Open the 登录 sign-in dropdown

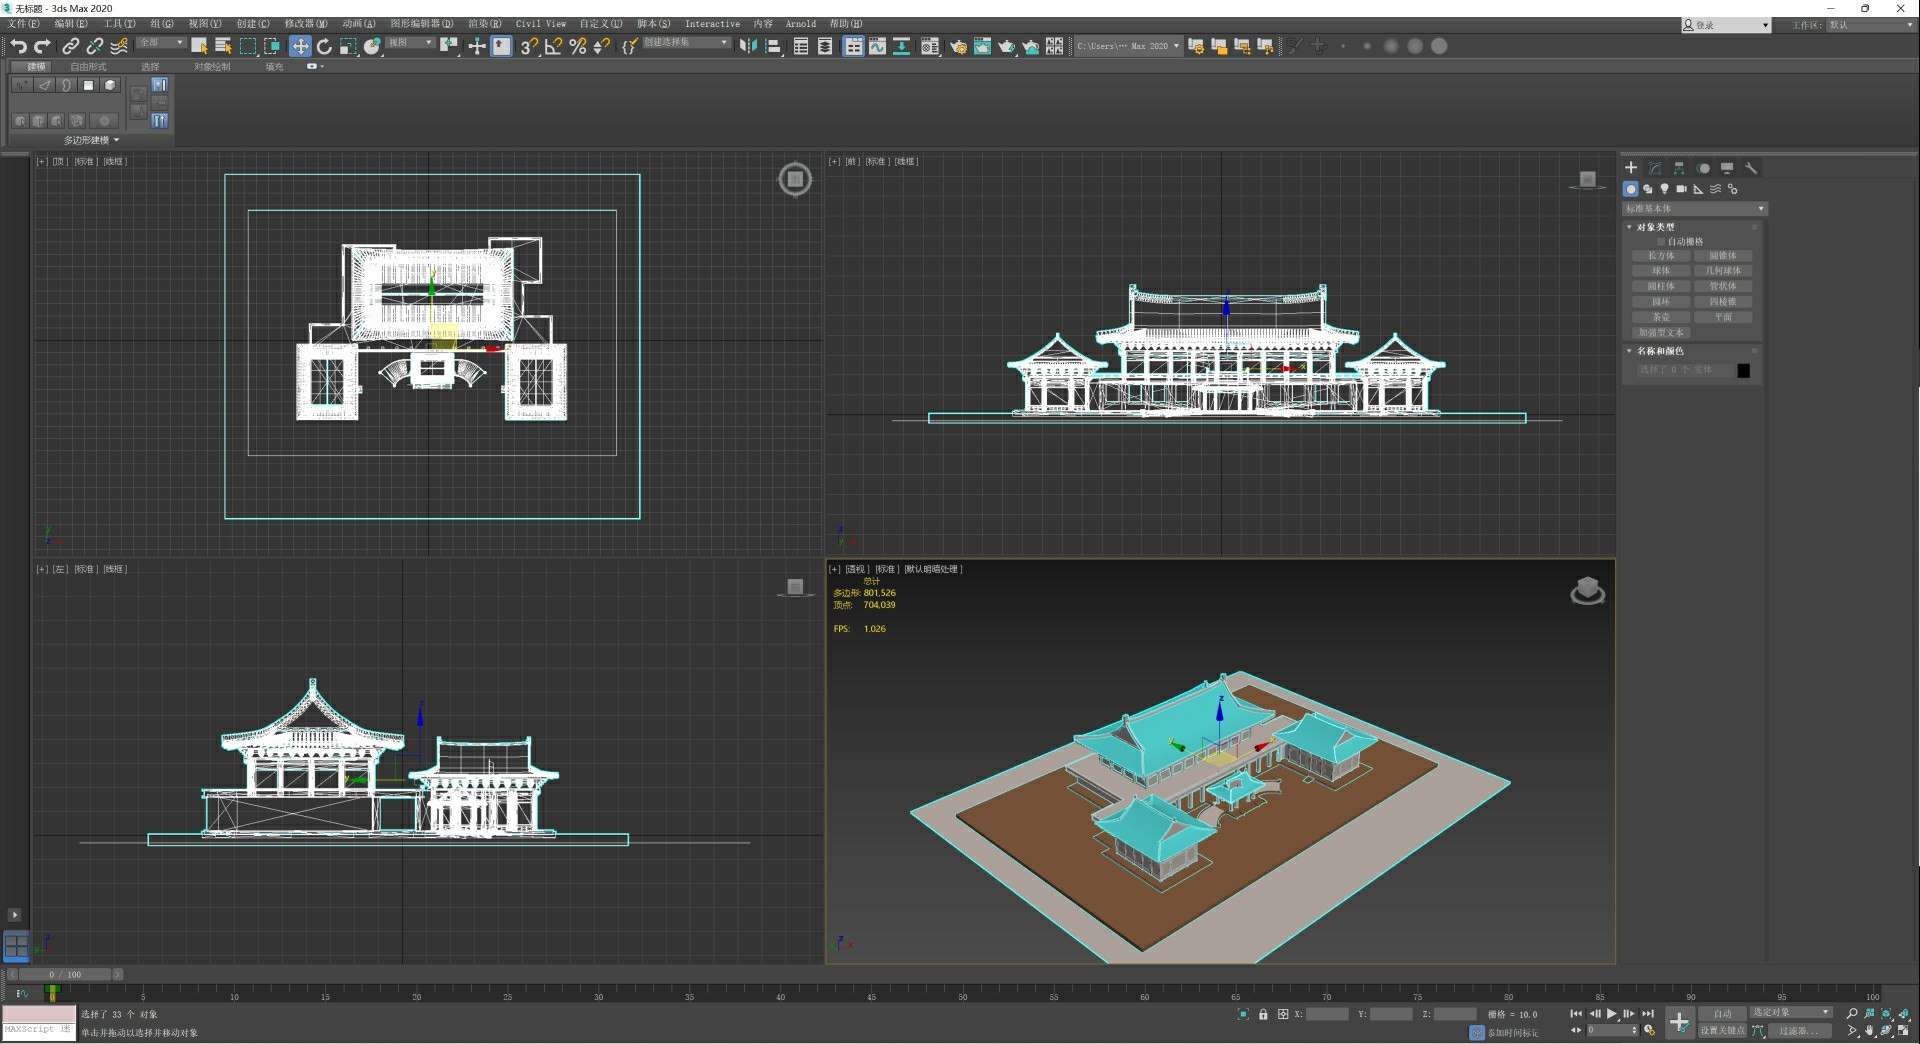[x=1726, y=25]
